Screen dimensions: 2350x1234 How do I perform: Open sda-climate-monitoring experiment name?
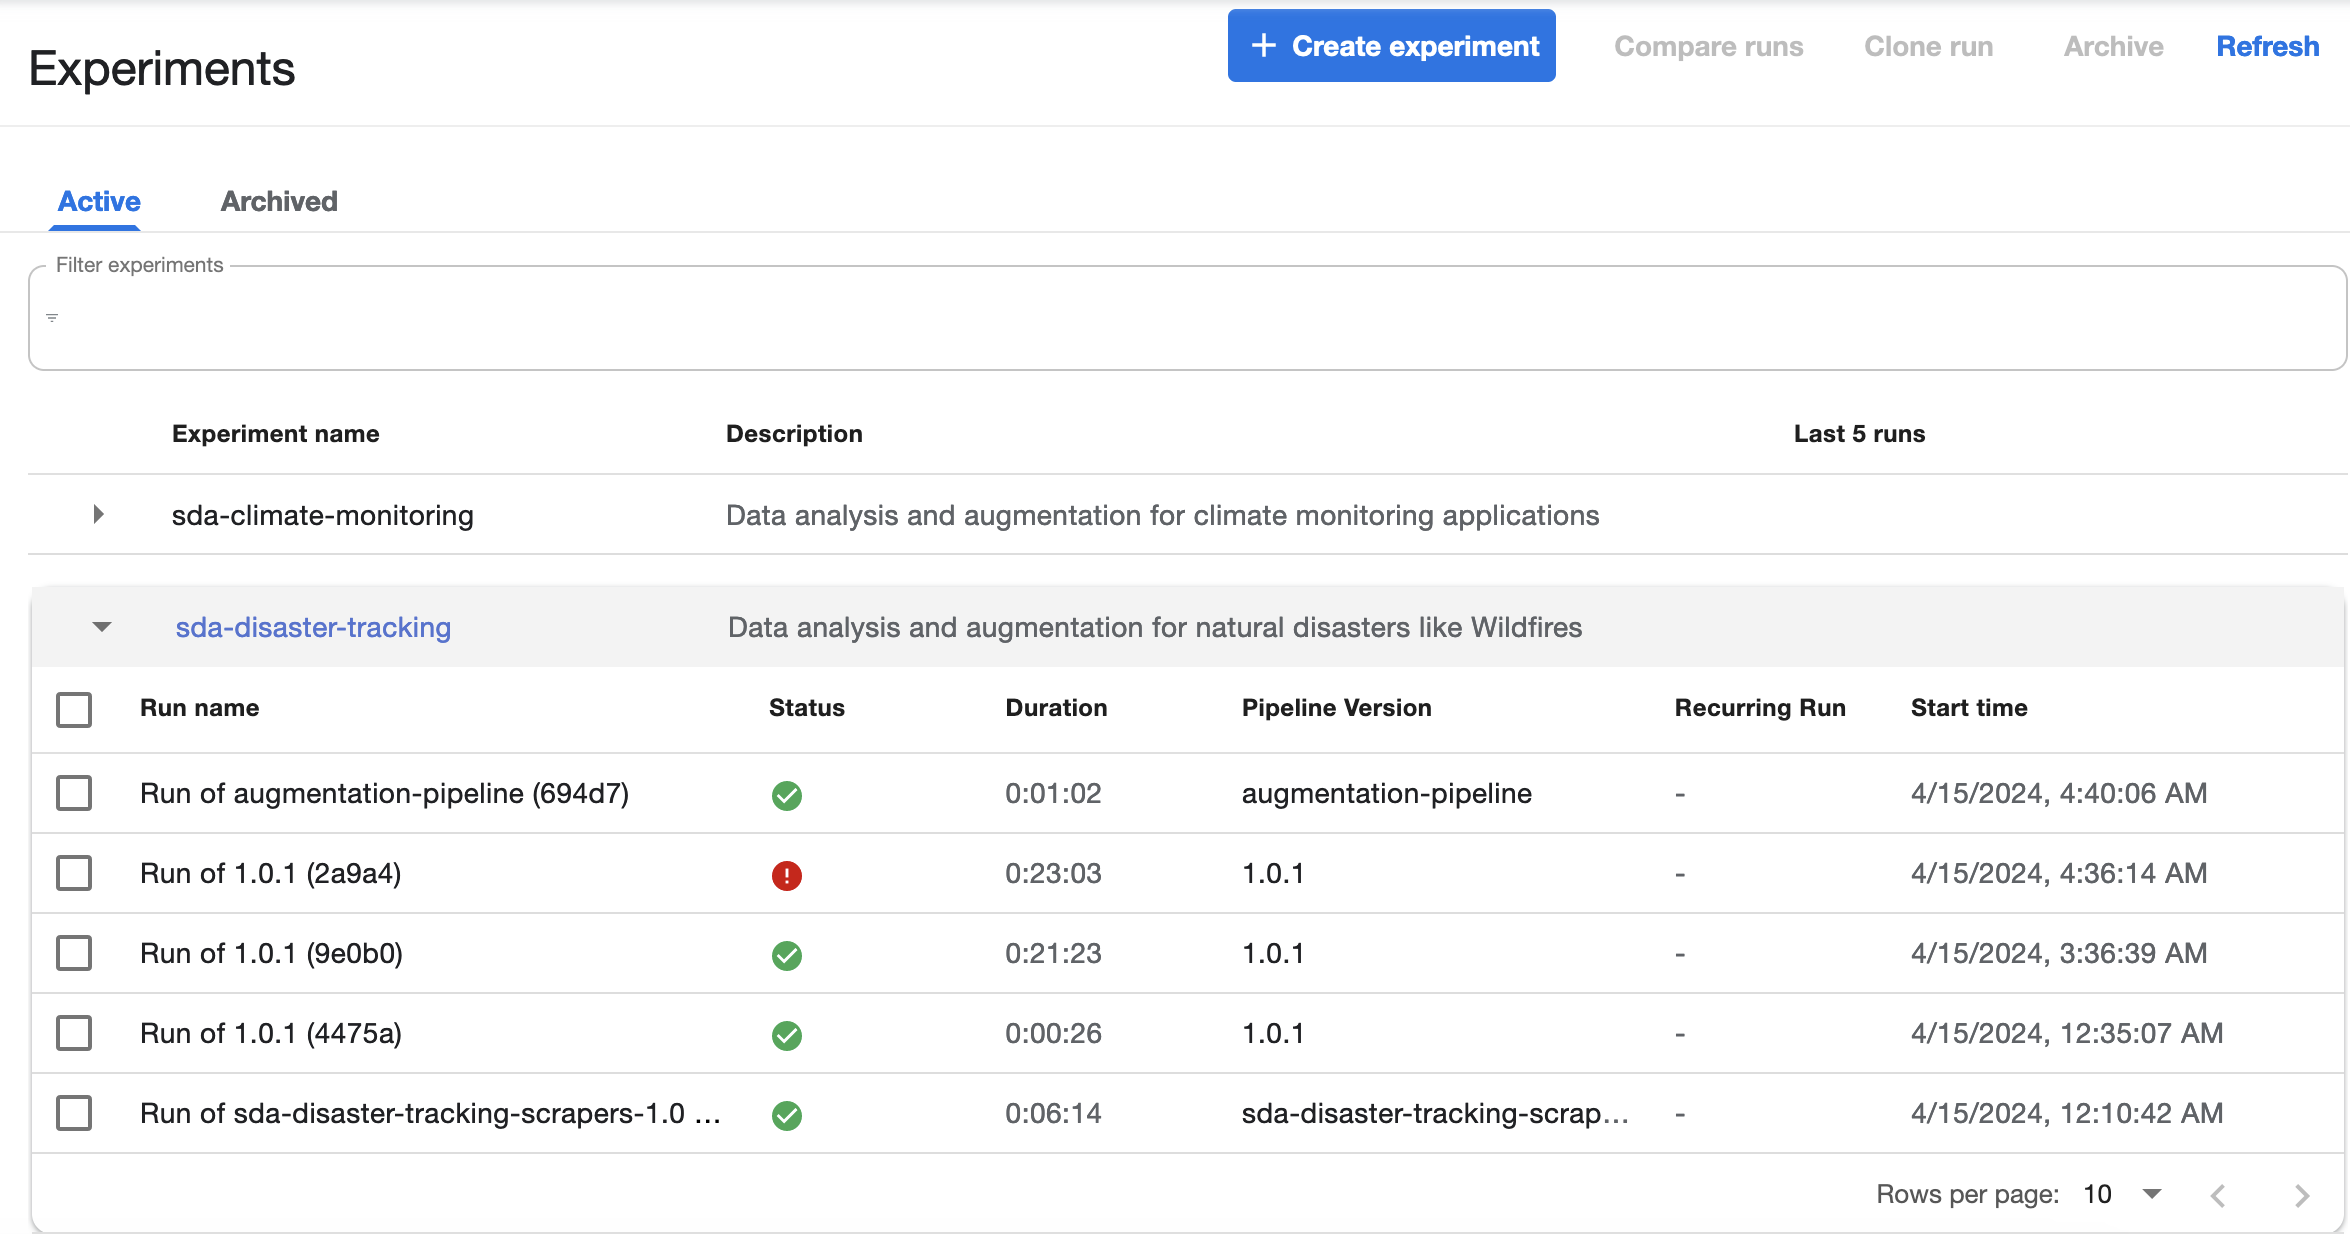point(322,515)
